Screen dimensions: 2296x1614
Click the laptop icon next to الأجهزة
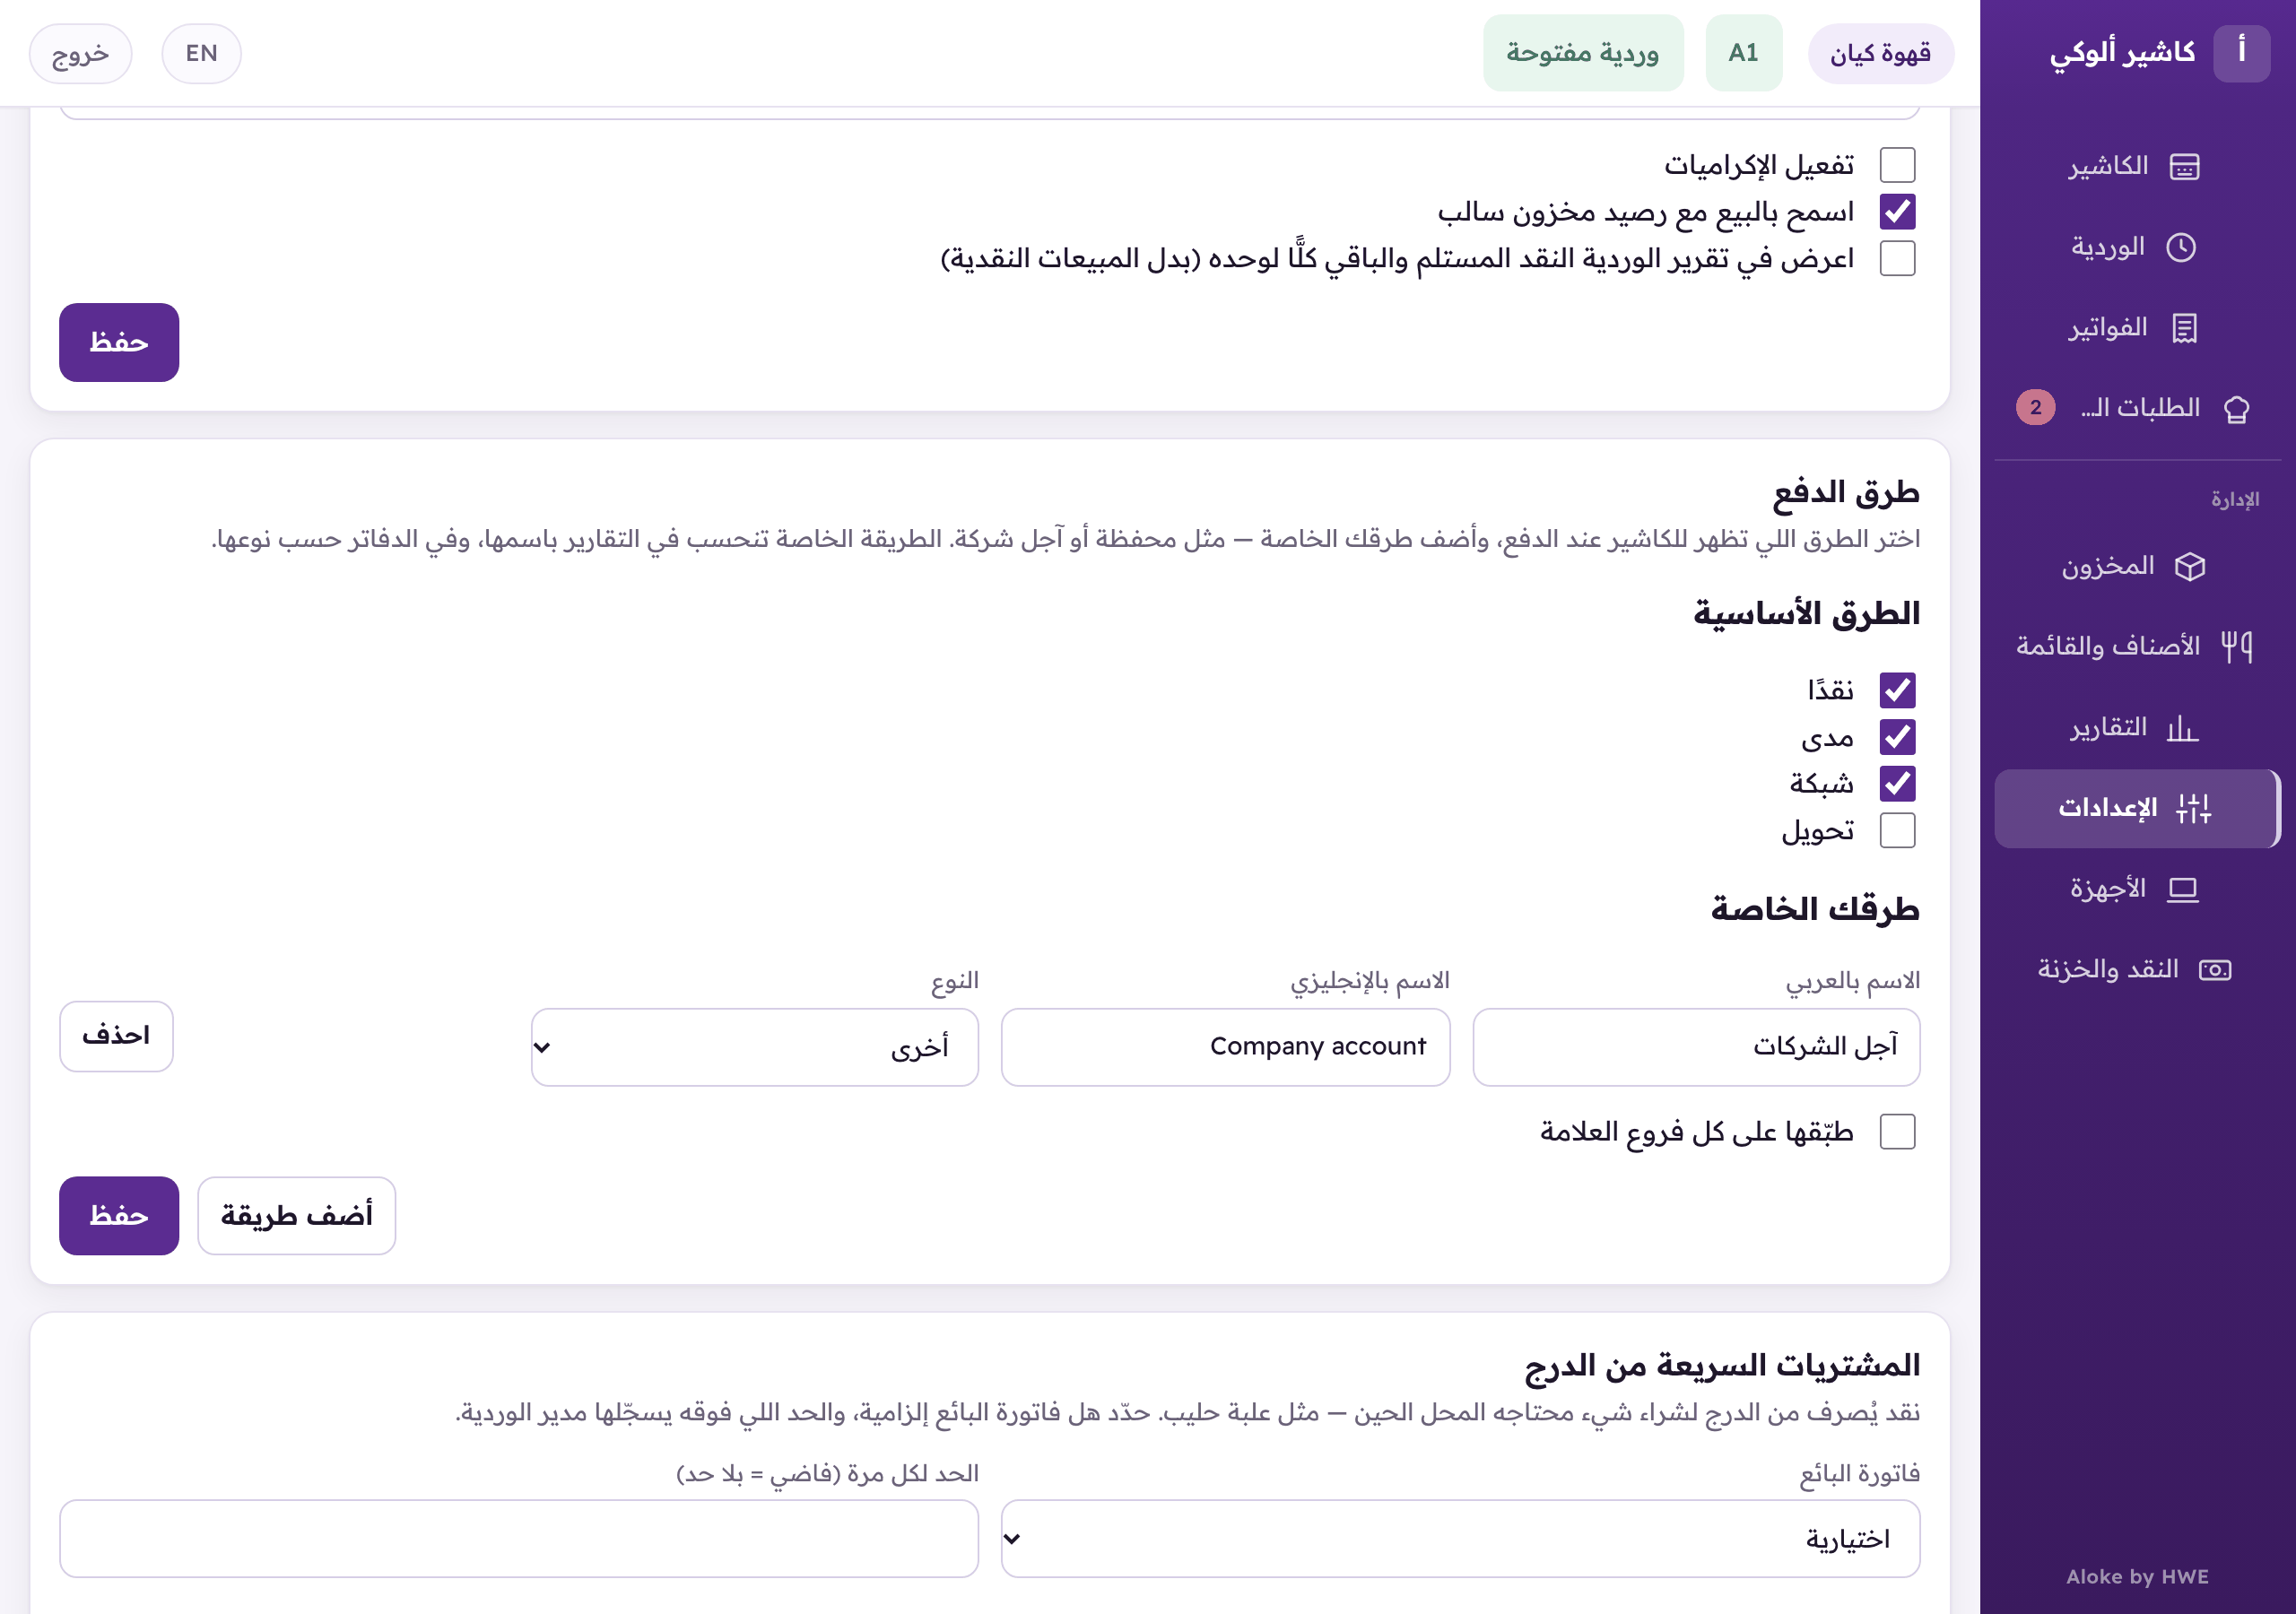coord(2182,889)
